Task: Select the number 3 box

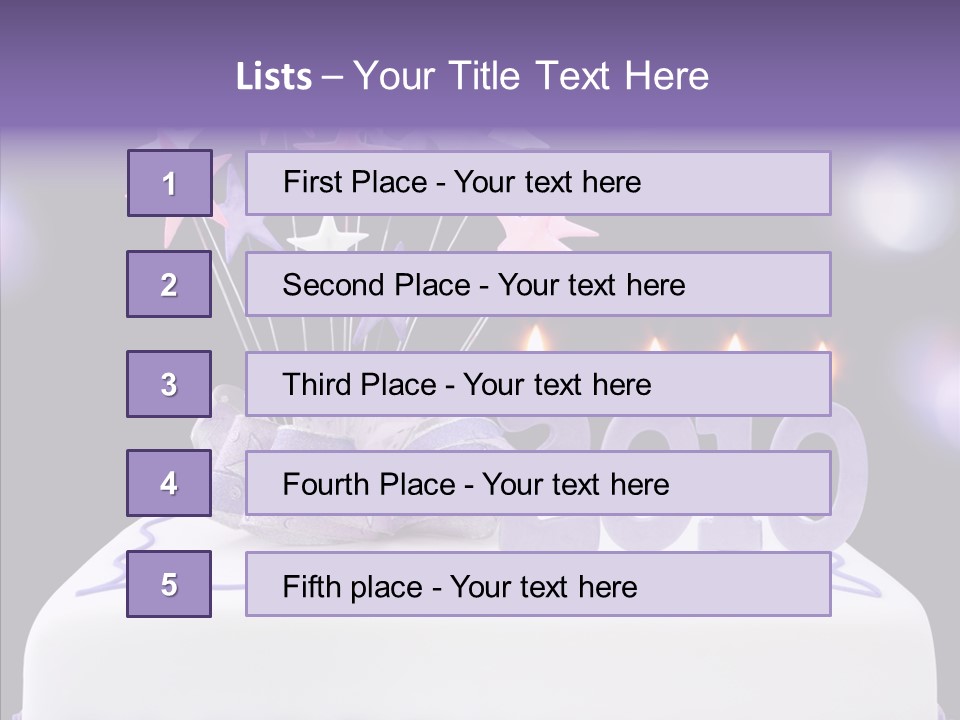Action: 169,384
